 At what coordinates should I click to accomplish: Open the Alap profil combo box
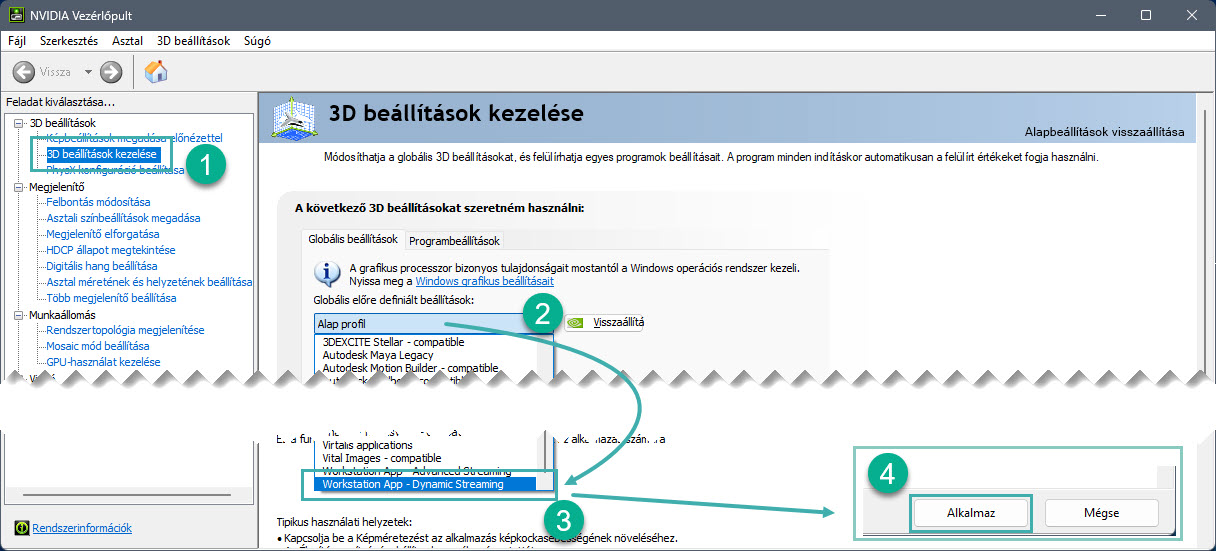(x=425, y=324)
